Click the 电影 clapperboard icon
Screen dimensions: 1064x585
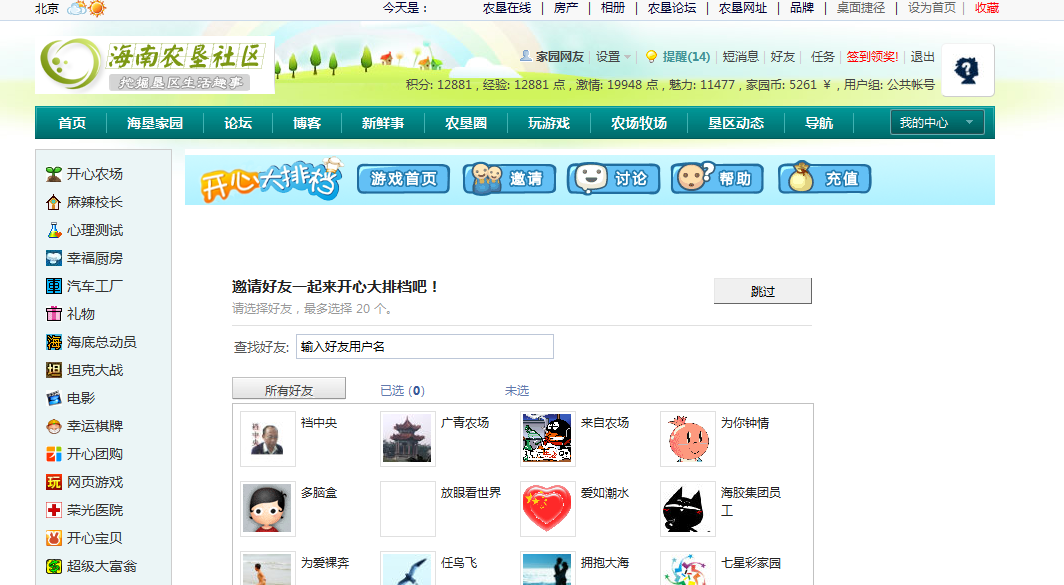[54, 398]
